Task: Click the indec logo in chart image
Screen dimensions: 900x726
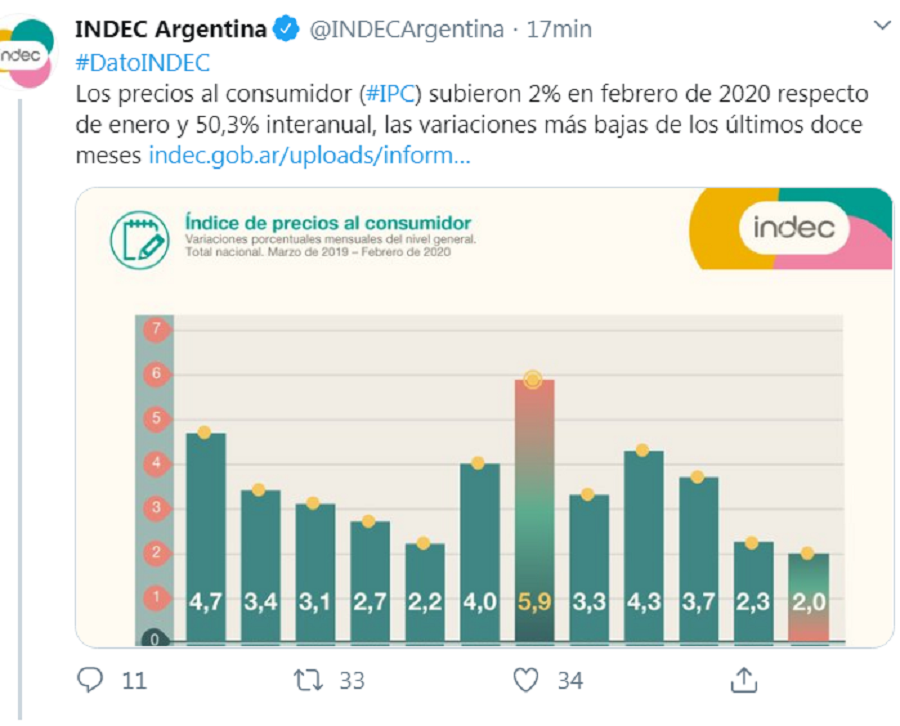Action: click(x=794, y=227)
